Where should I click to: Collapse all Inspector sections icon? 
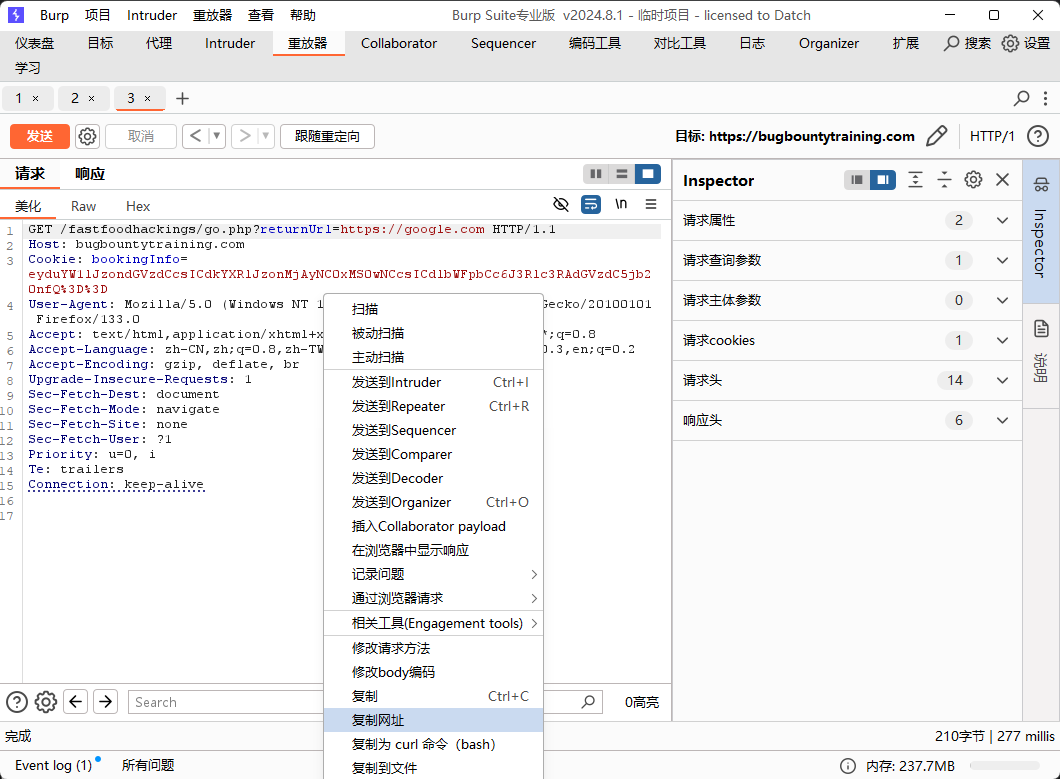point(944,180)
